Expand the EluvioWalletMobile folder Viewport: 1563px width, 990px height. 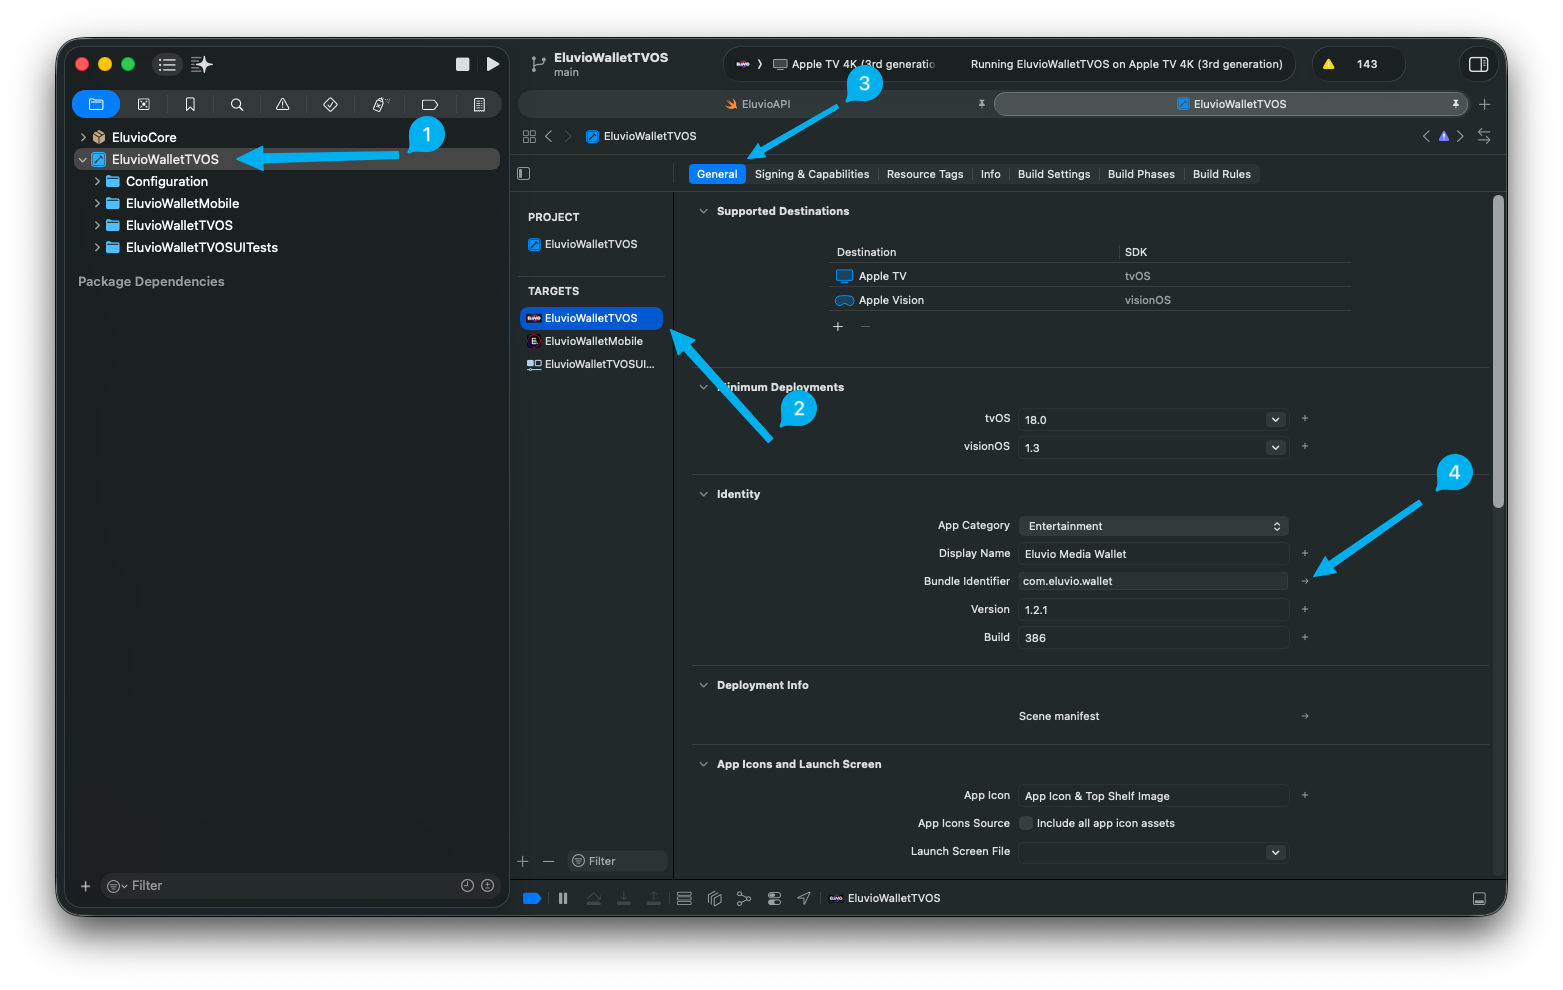tap(97, 203)
